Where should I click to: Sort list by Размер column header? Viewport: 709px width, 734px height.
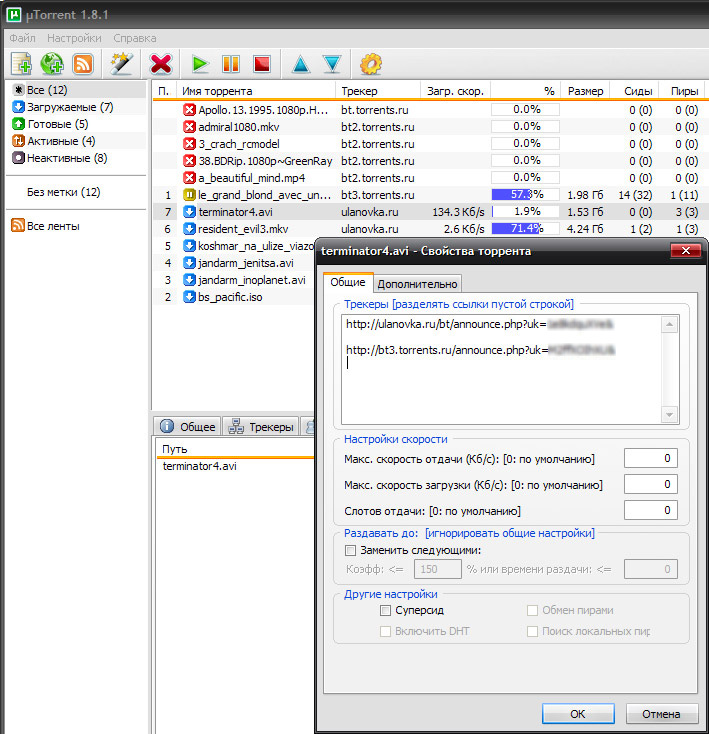[585, 90]
